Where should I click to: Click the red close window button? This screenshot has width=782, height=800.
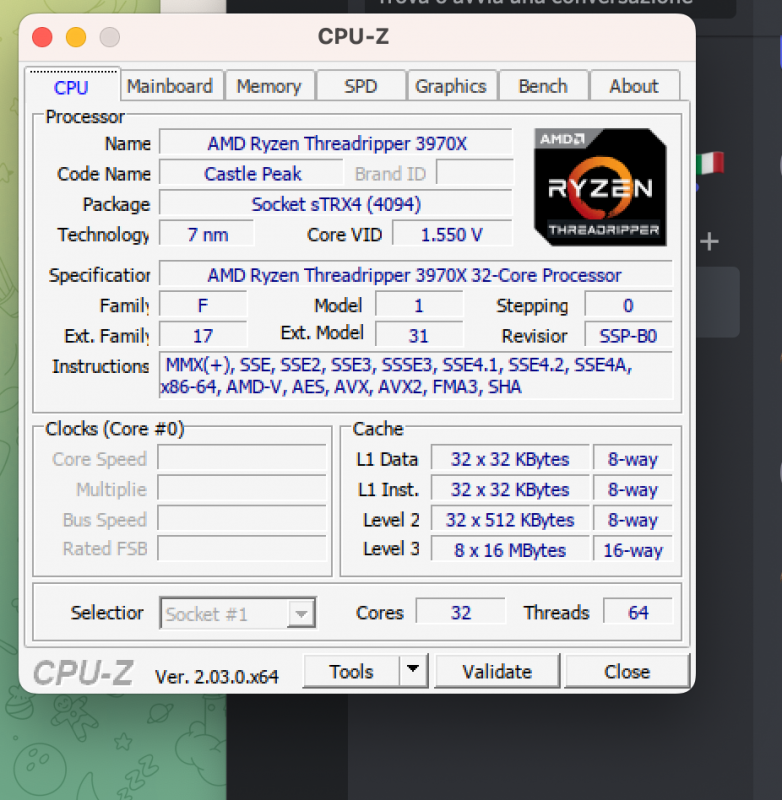coord(42,37)
